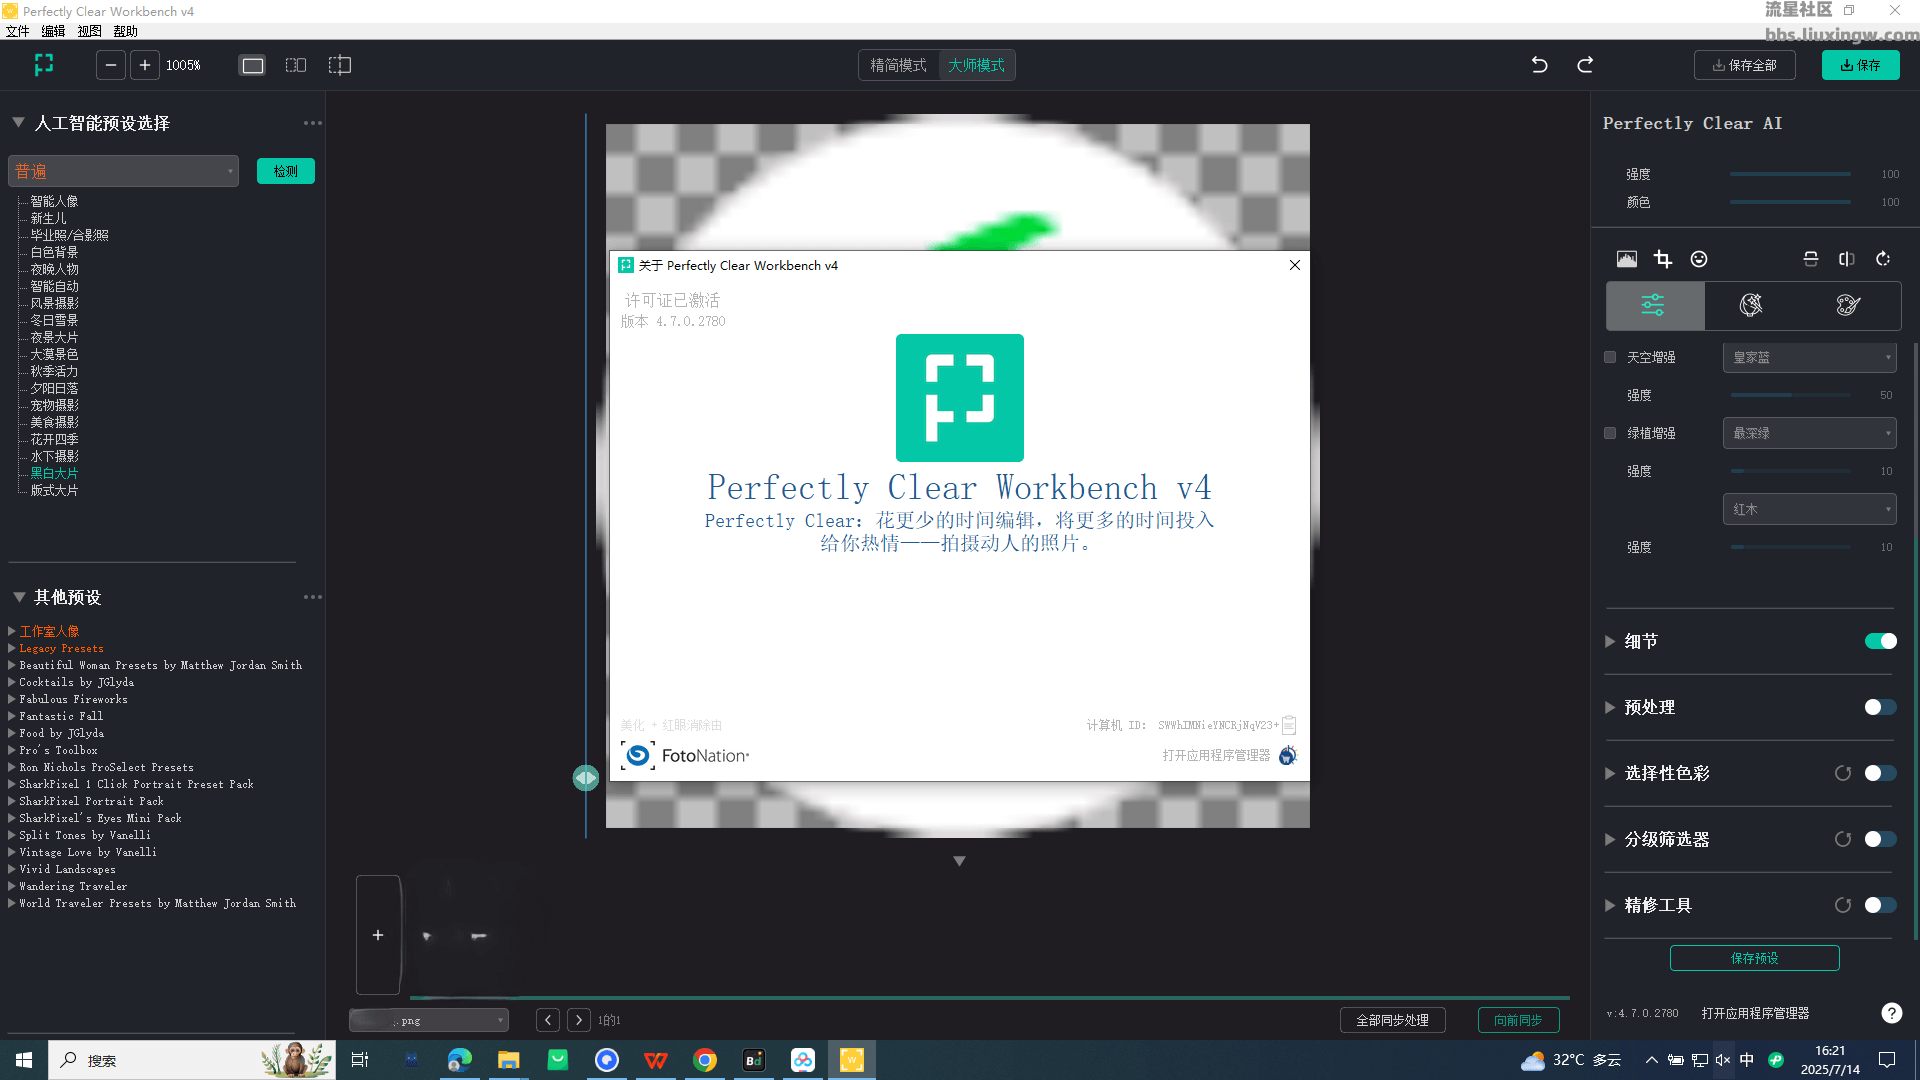
Task: Click the undo arrow icon
Action: coord(1540,65)
